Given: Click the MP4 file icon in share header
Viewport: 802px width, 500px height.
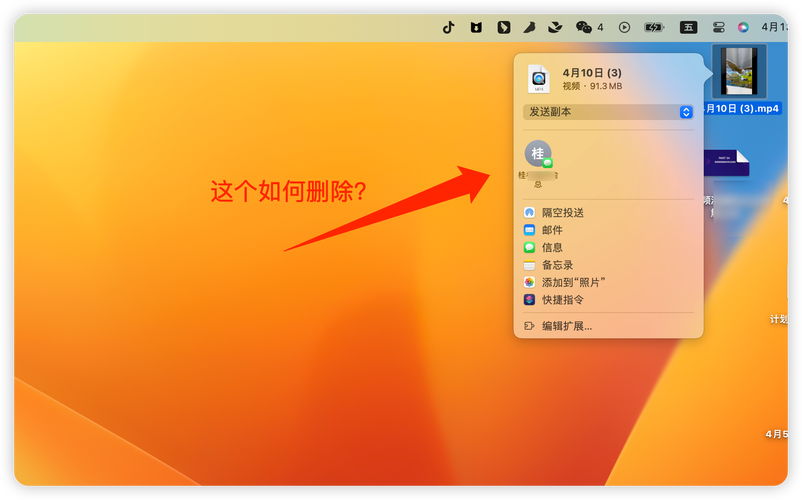Looking at the screenshot, I should point(539,79).
